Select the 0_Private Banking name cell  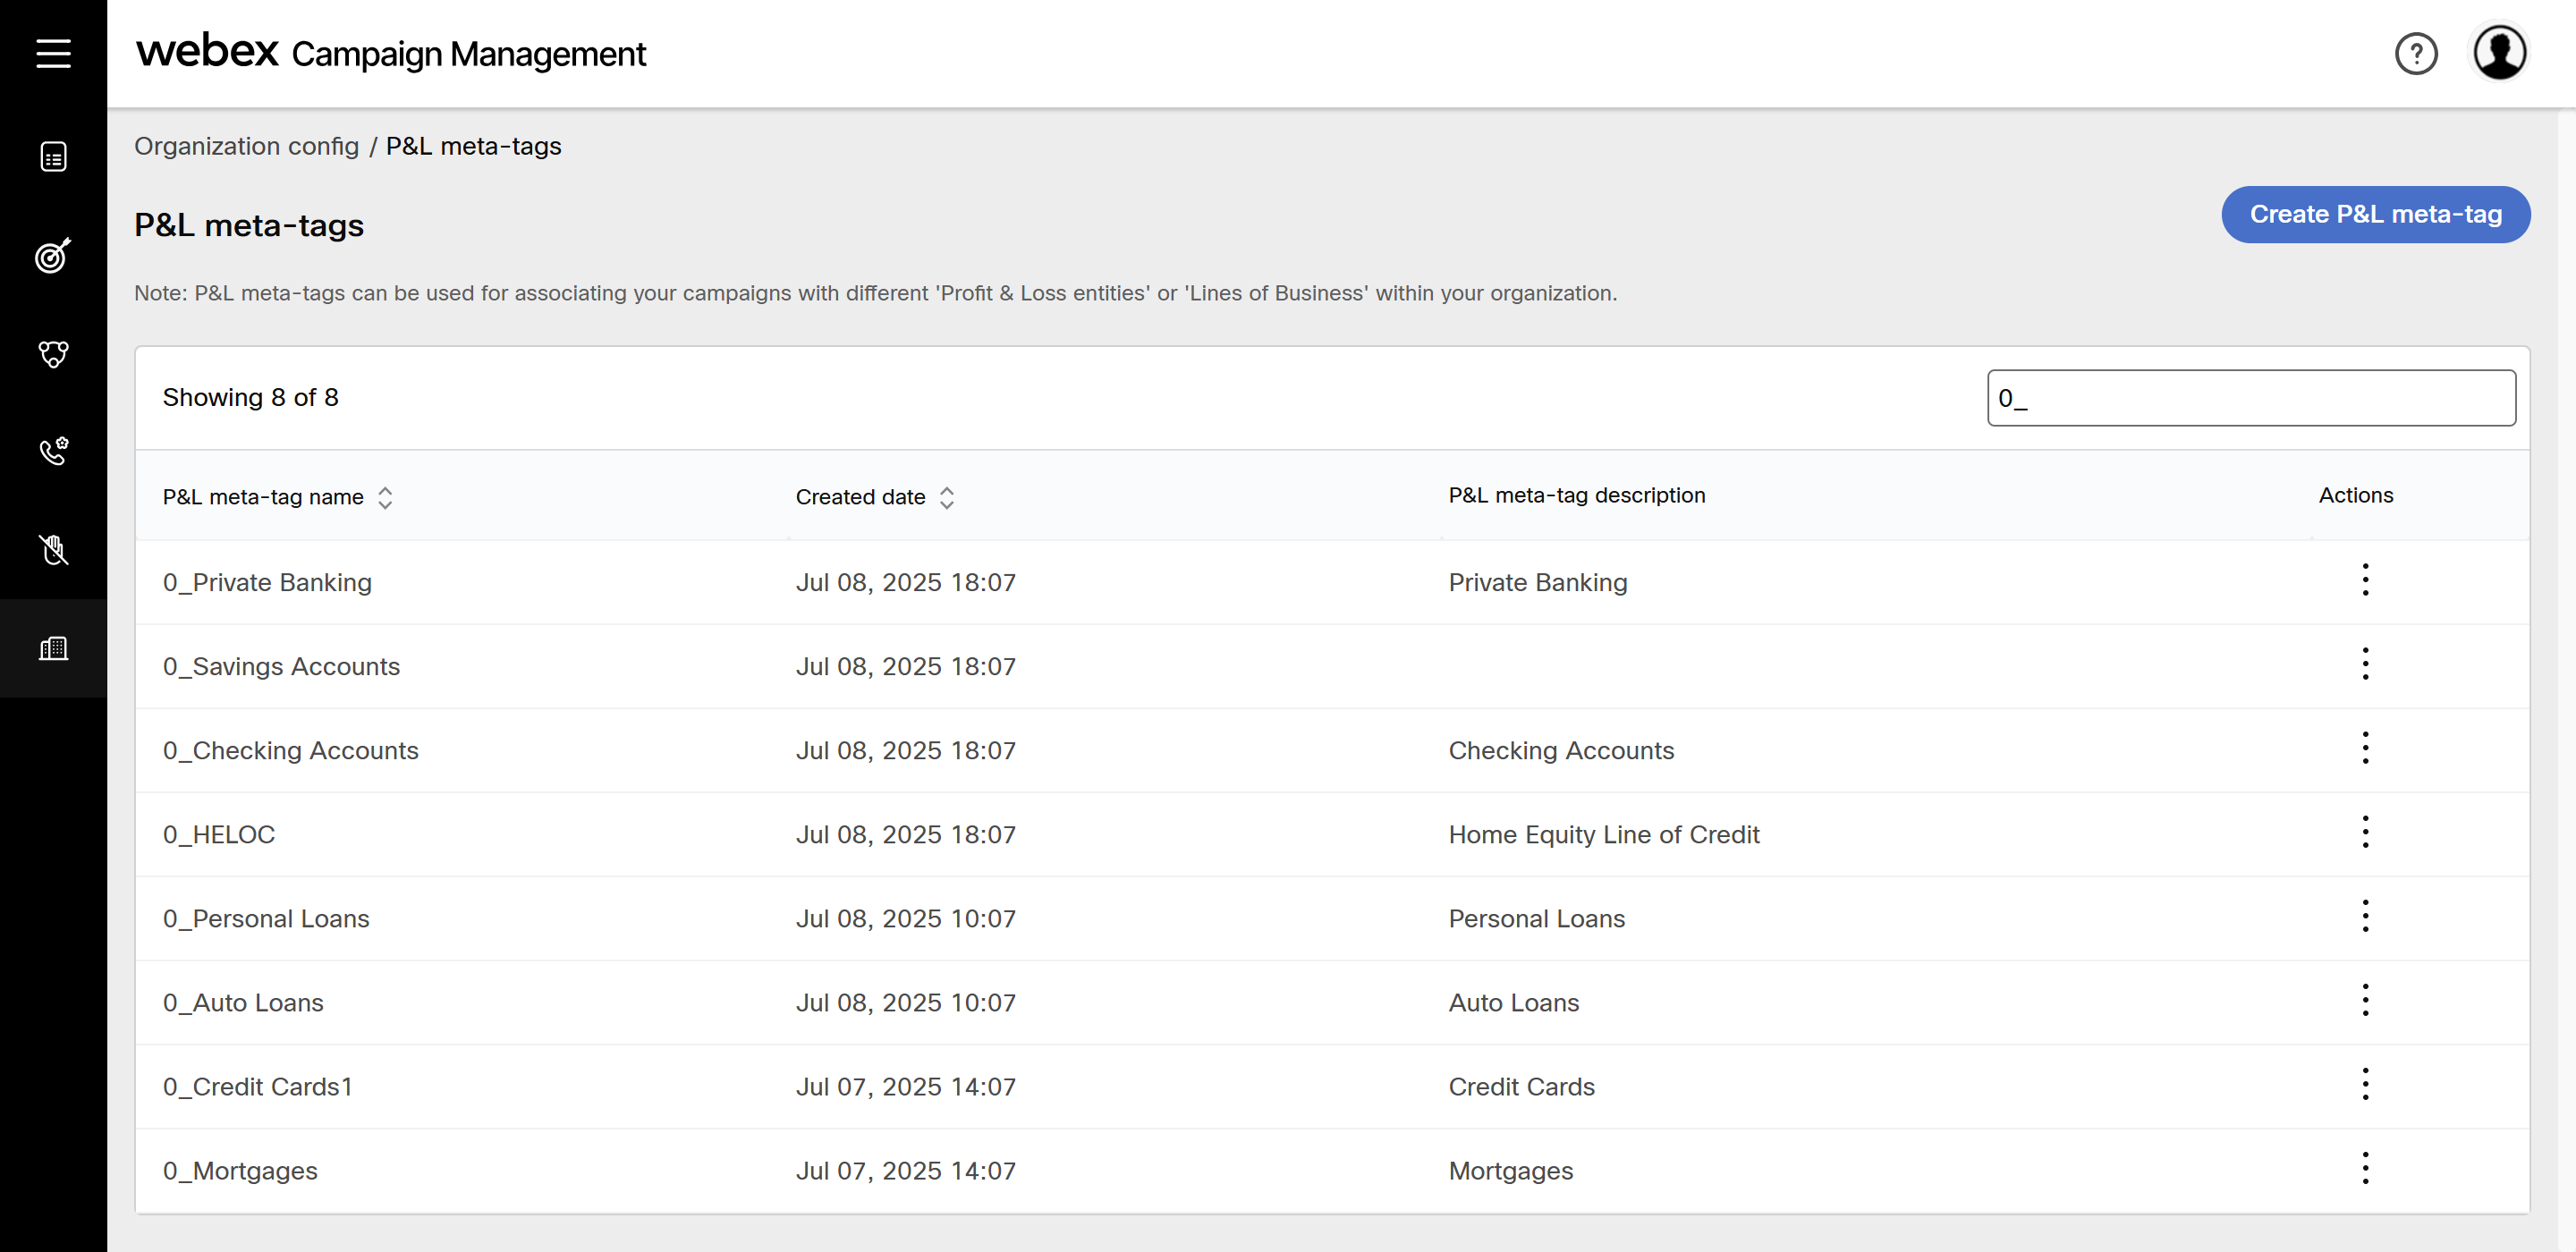[267, 582]
